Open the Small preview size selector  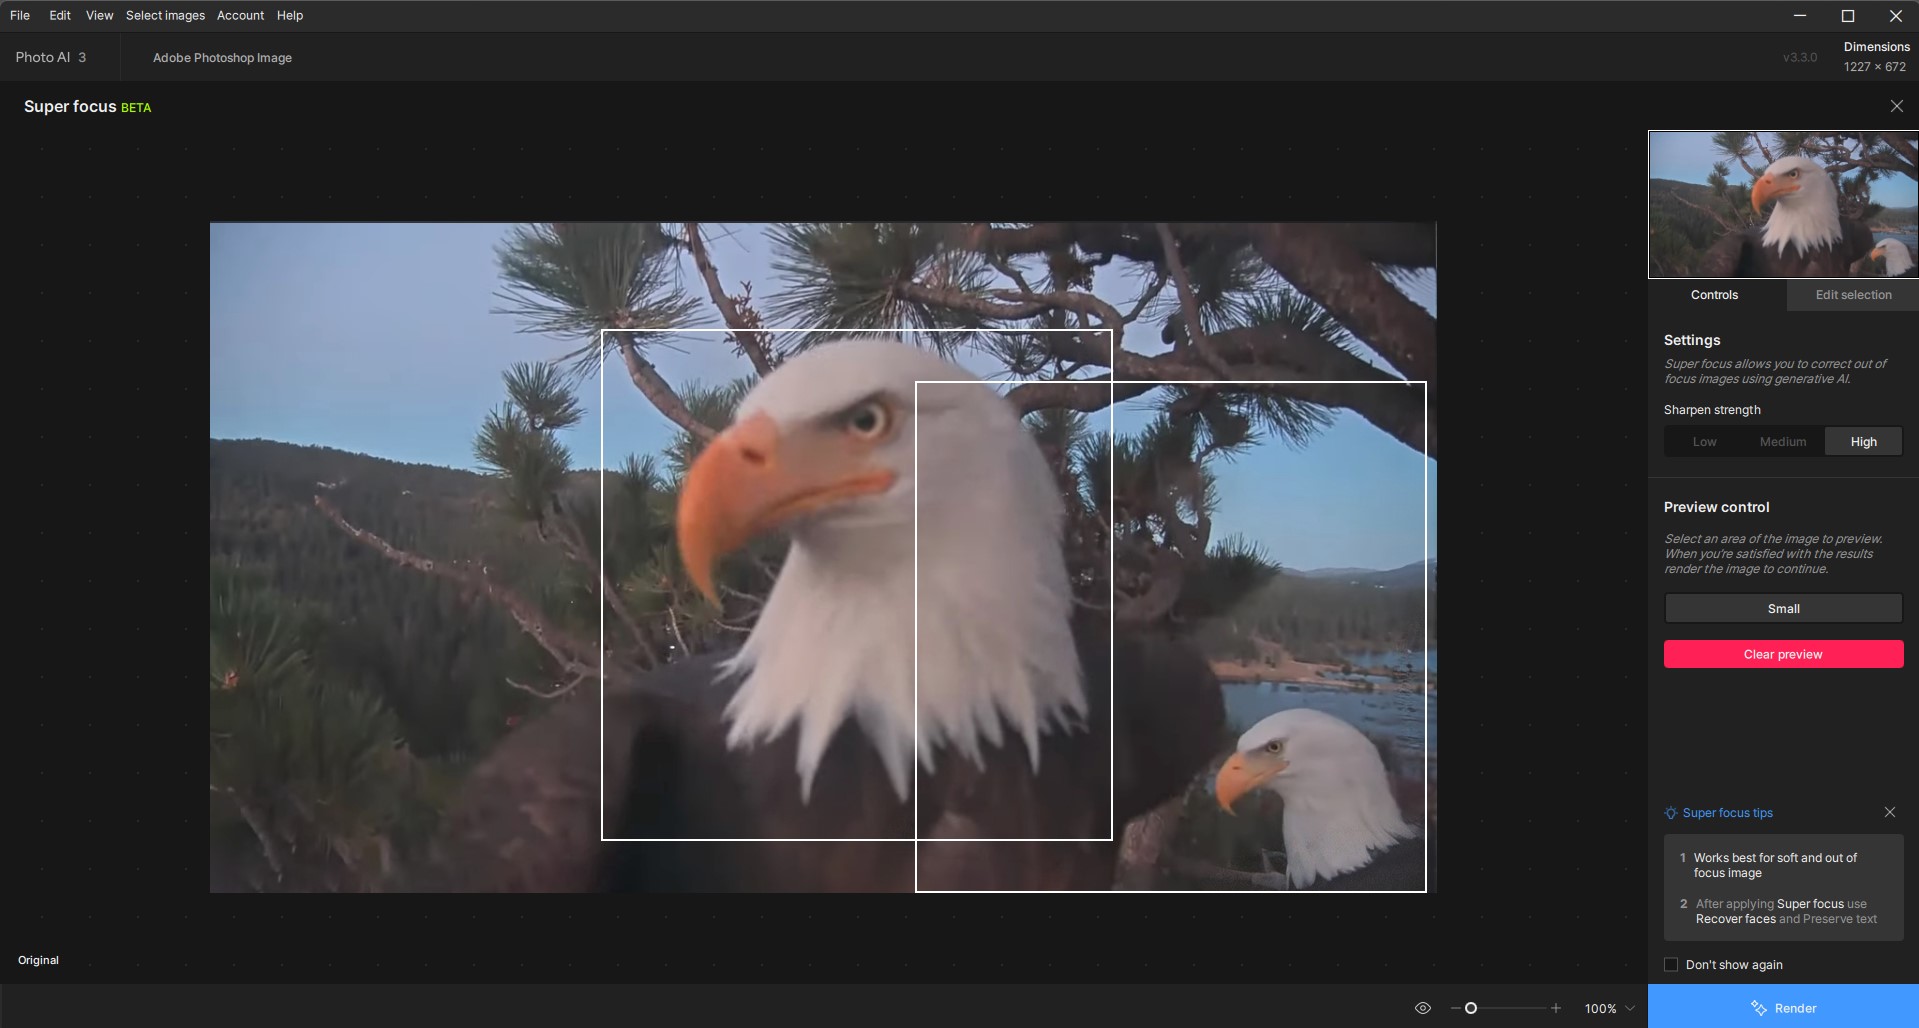tap(1783, 608)
